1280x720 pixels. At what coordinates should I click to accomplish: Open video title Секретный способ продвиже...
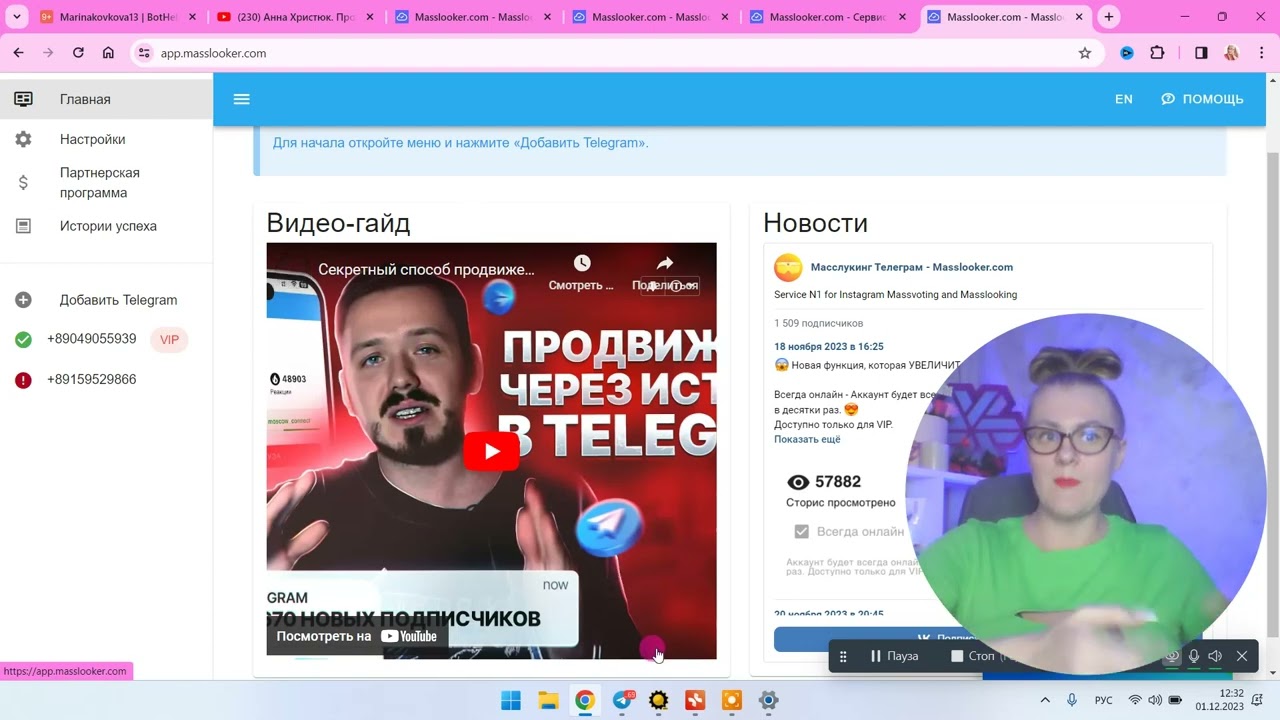[426, 270]
